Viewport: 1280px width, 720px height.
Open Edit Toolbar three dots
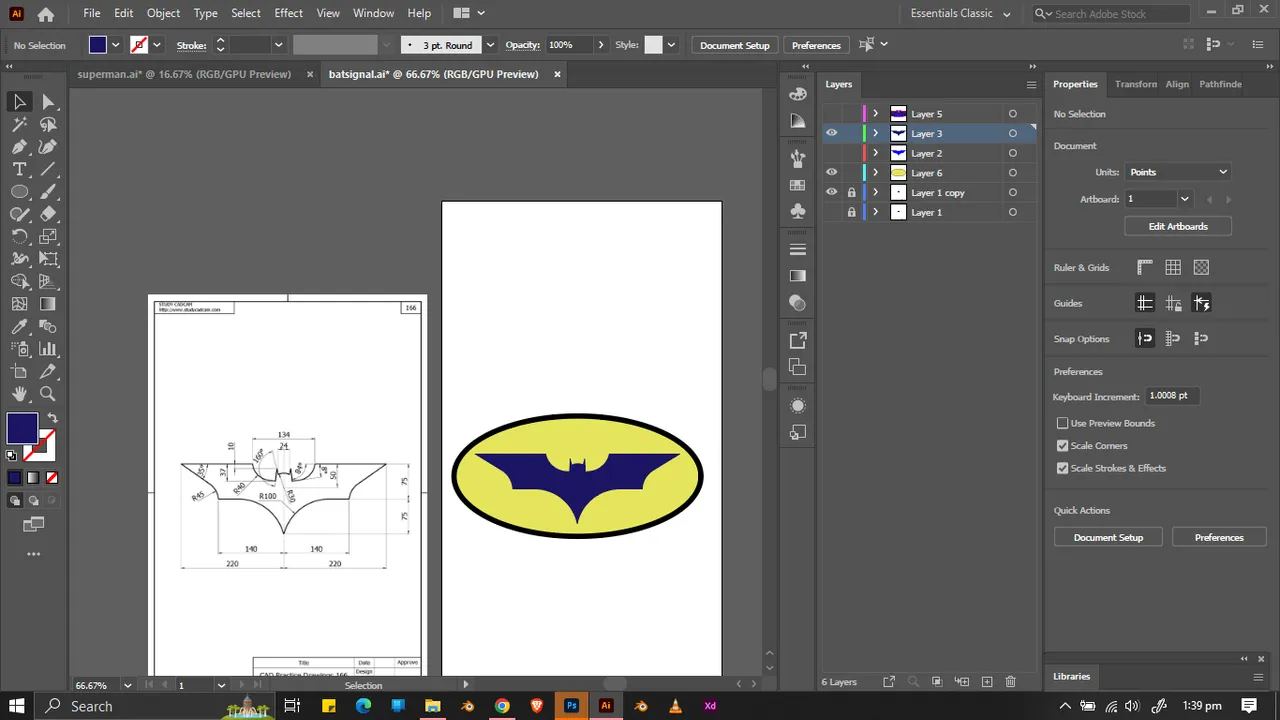[33, 554]
